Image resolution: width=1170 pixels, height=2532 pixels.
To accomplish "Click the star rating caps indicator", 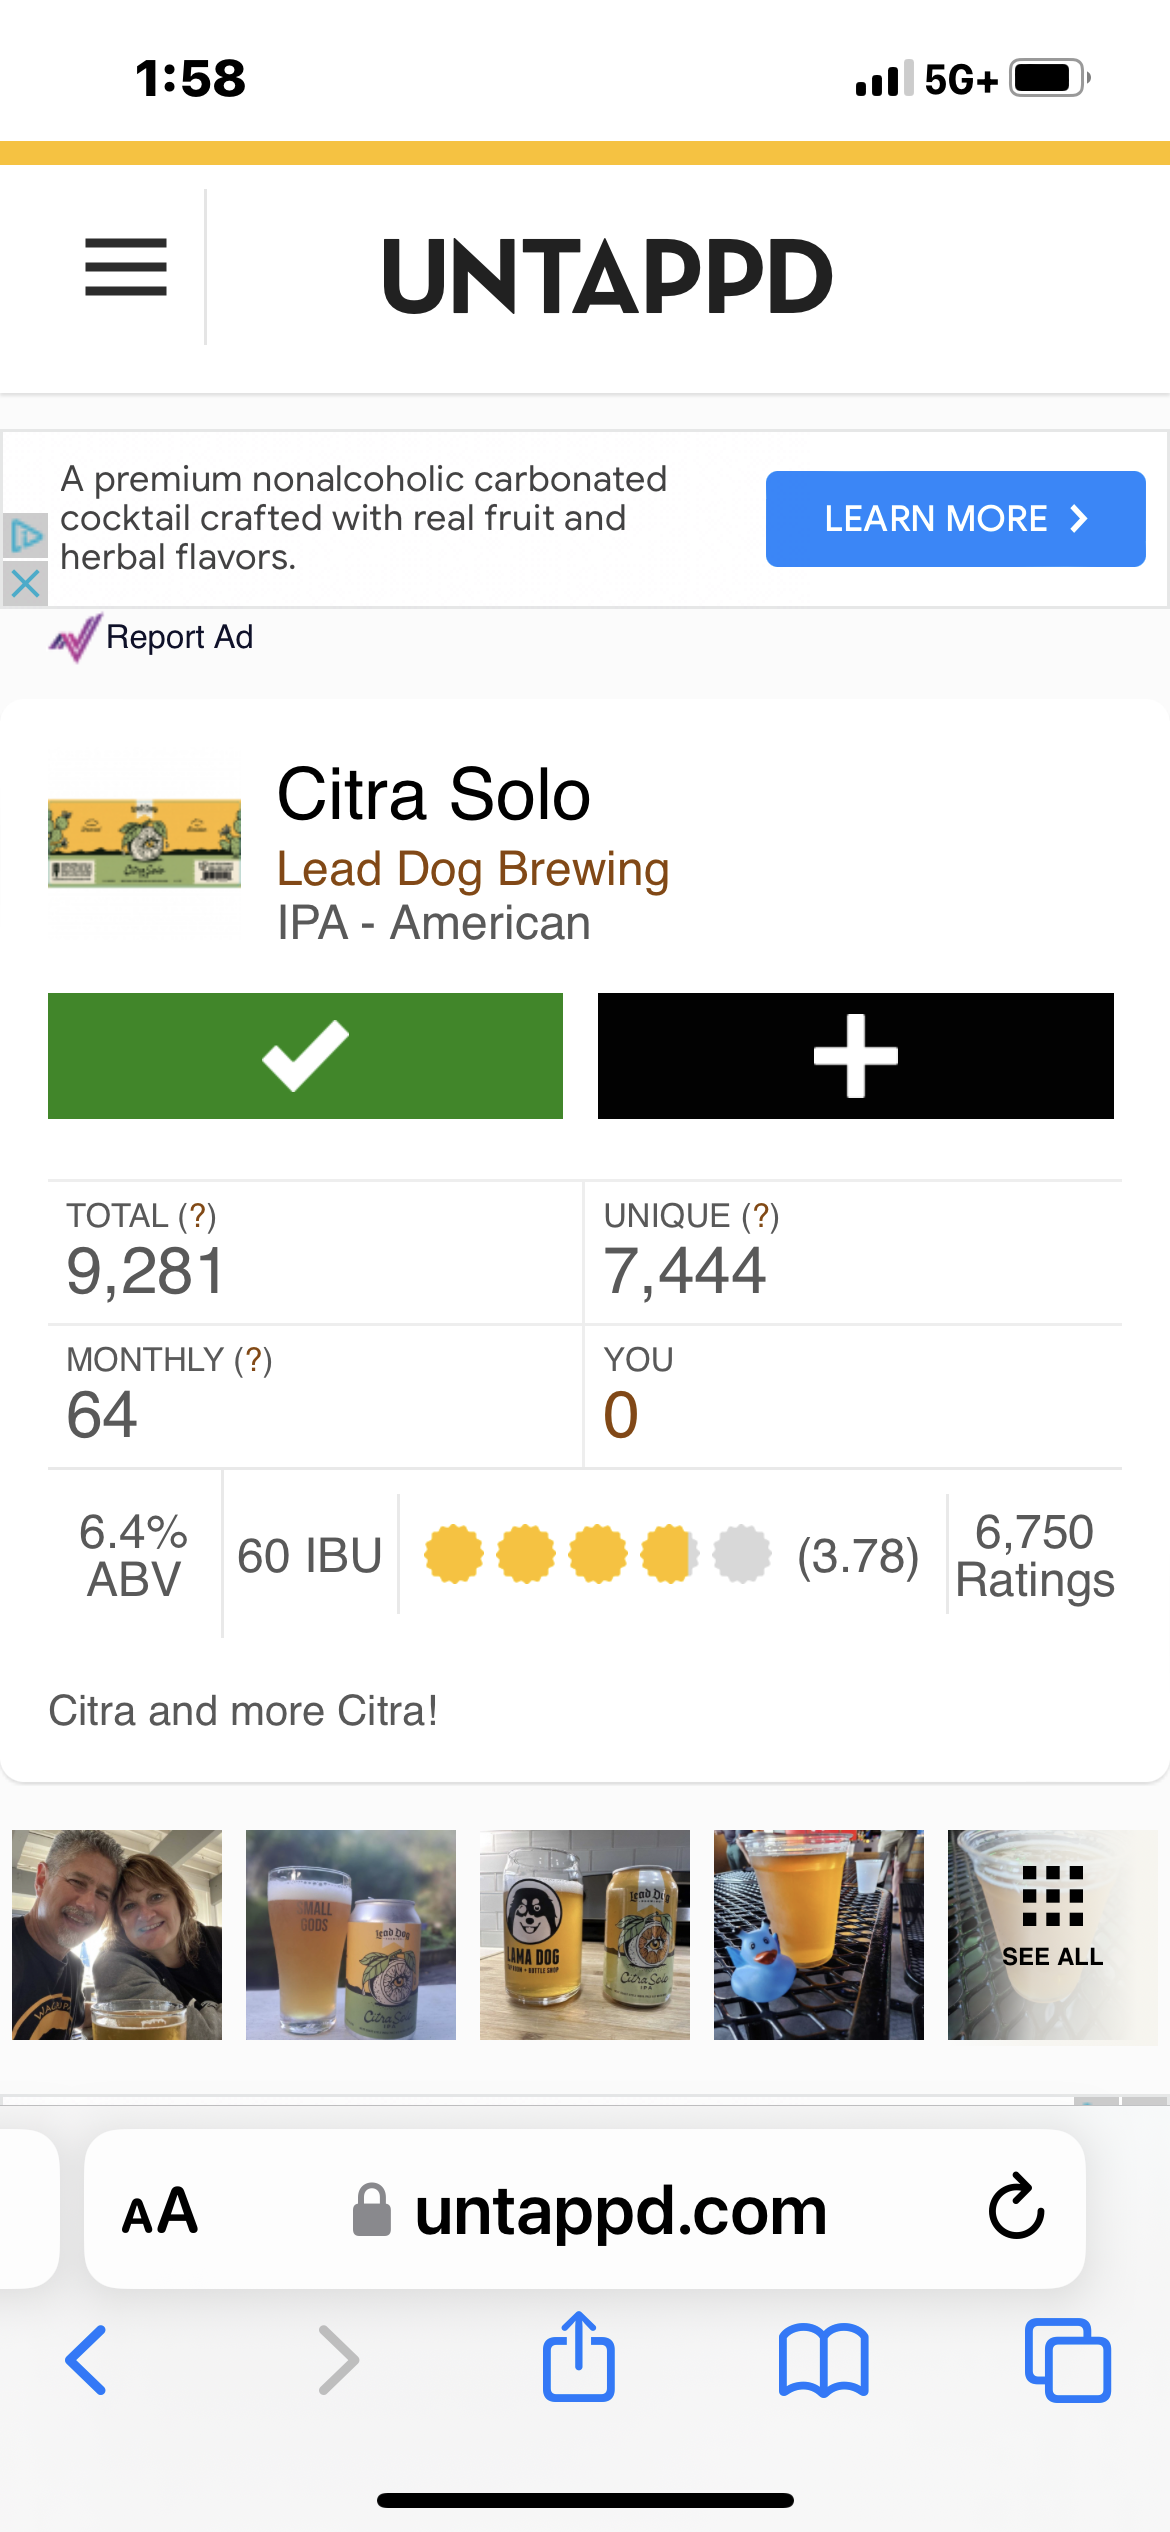I will 597,1555.
